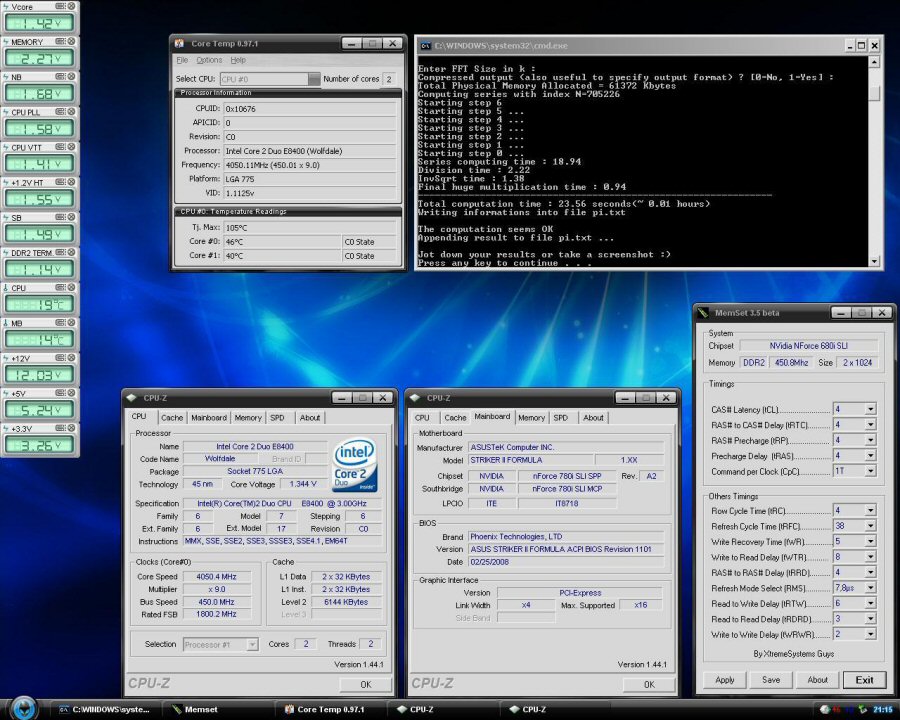This screenshot has width=900, height=720.
Task: Click the Exit button in MemSet
Action: (x=864, y=680)
